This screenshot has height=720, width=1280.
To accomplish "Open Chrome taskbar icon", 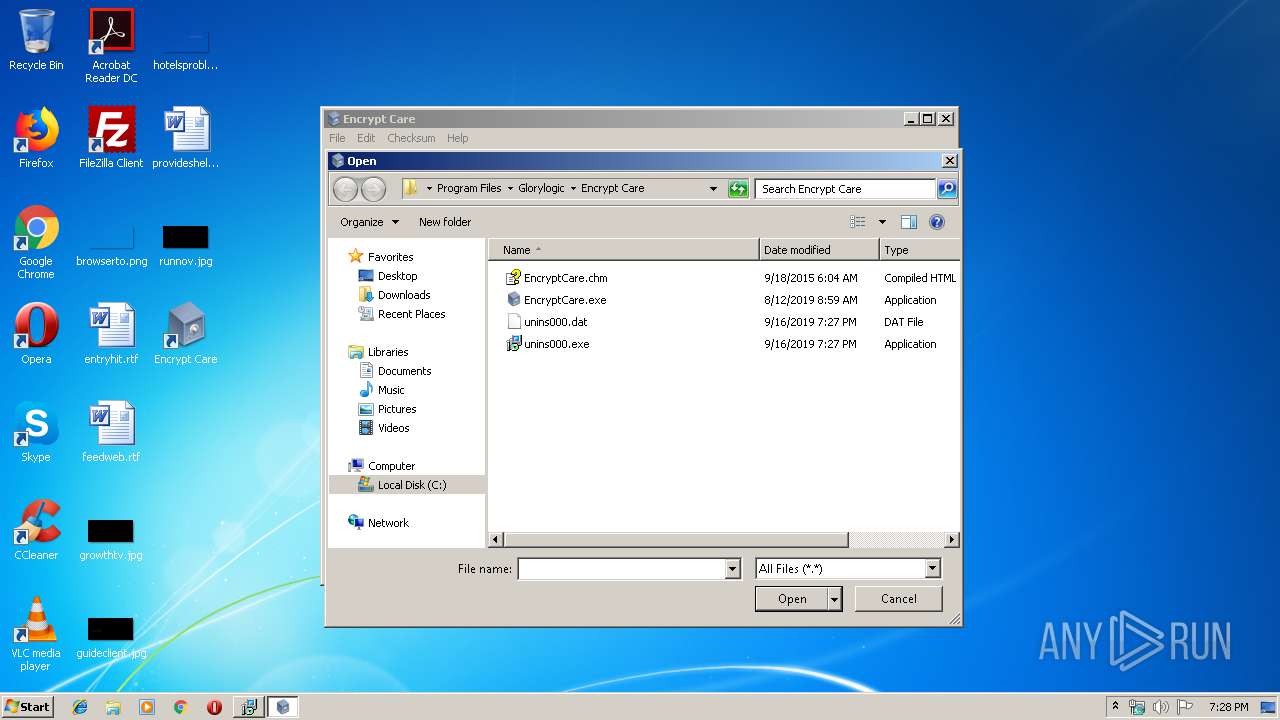I will point(181,707).
